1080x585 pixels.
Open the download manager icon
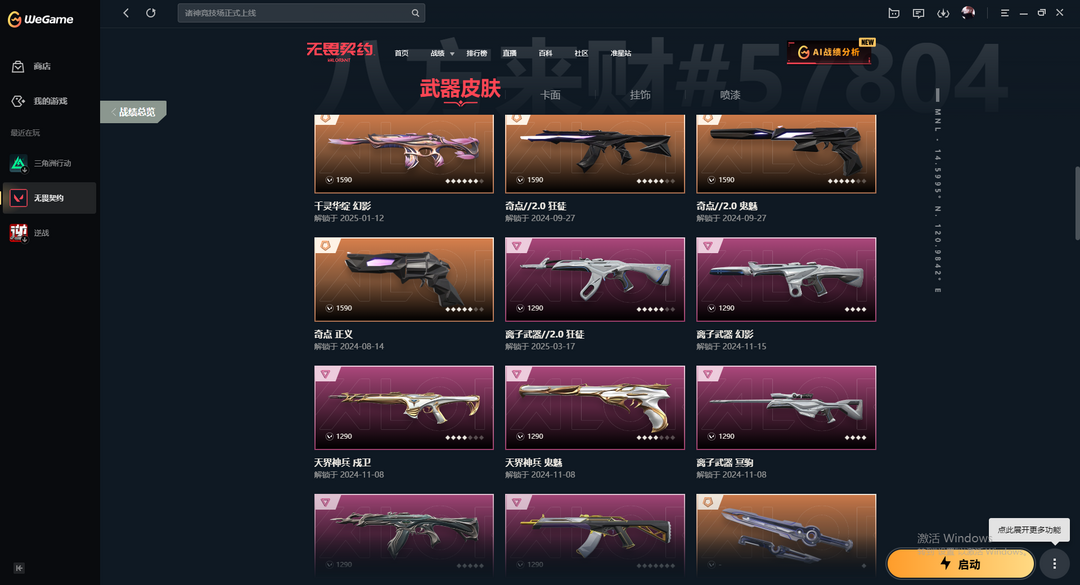point(943,13)
